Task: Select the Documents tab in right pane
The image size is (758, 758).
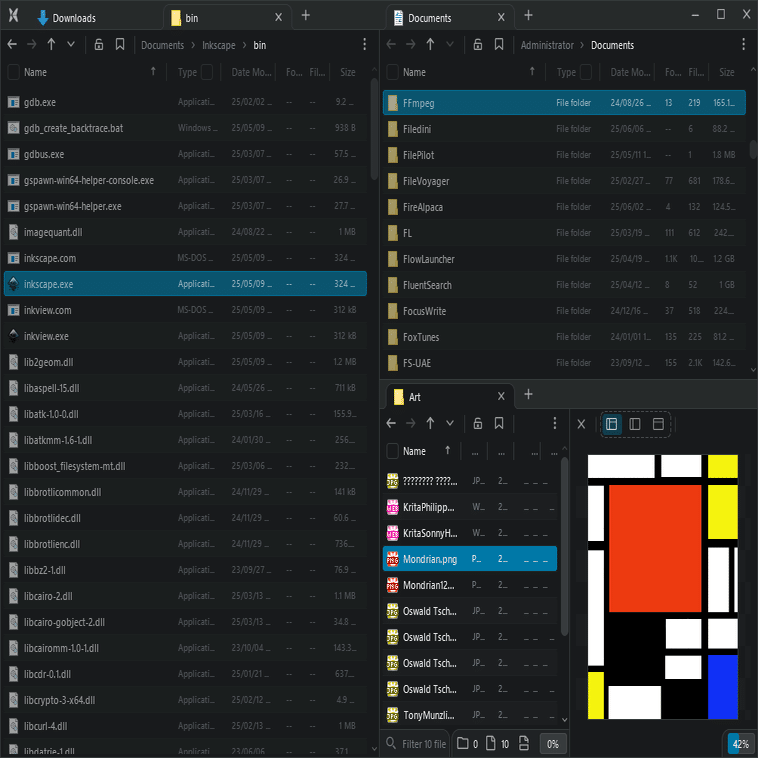Action: pos(450,18)
